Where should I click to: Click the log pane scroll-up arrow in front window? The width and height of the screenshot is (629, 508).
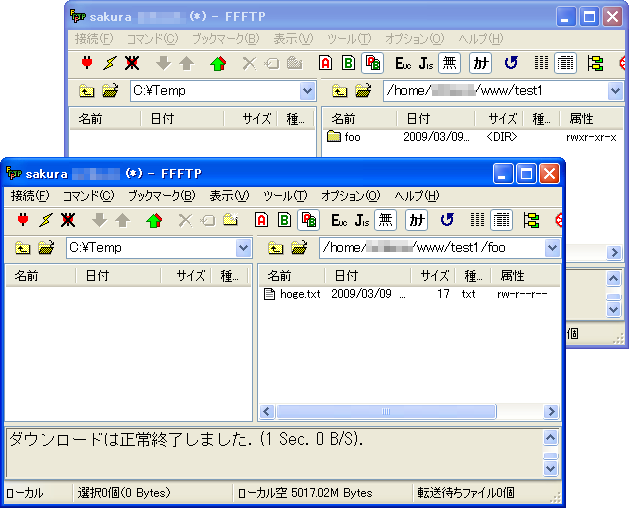pyautogui.click(x=550, y=437)
